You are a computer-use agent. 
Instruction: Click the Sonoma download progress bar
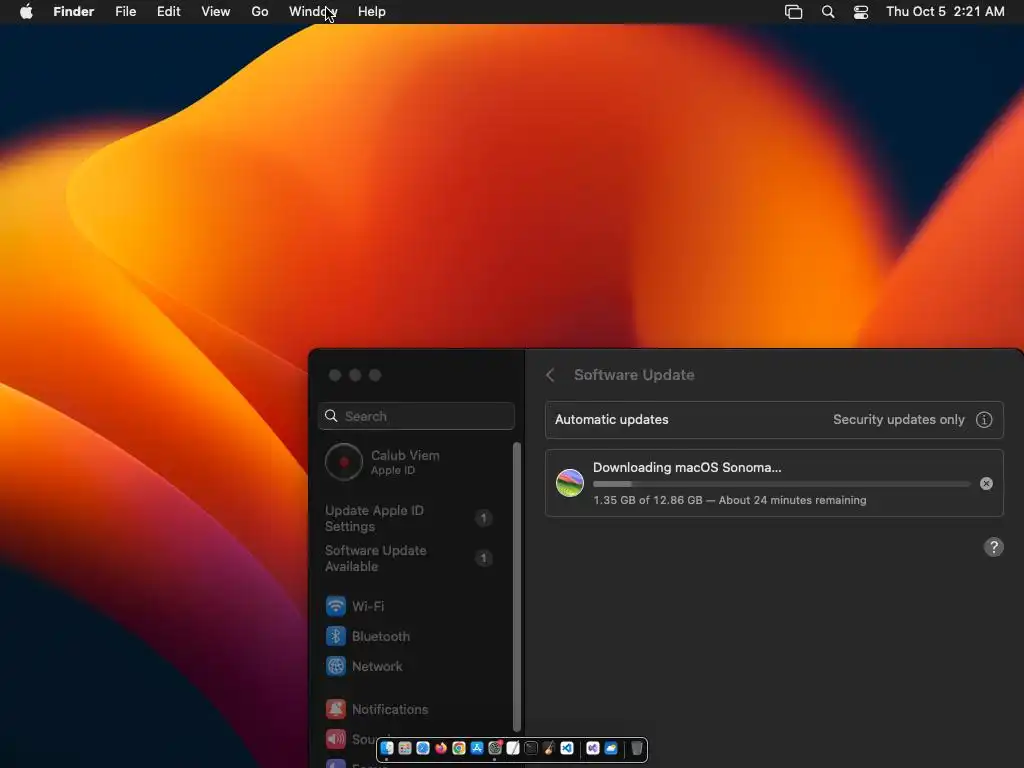[782, 484]
